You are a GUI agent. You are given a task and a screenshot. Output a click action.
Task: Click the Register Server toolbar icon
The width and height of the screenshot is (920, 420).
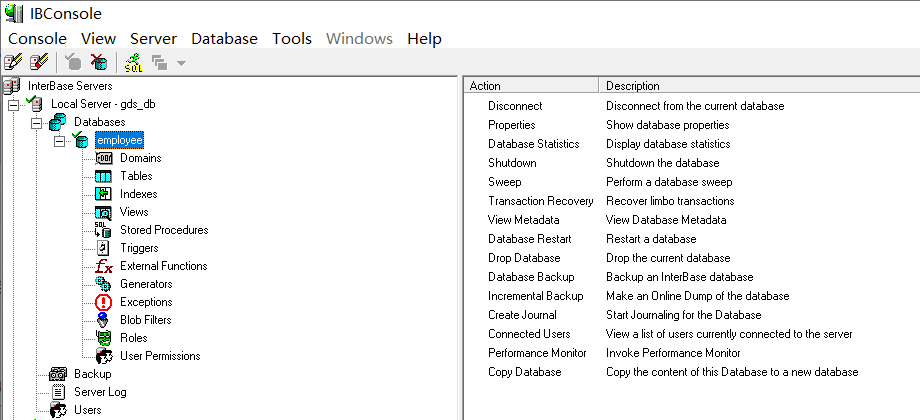click(13, 62)
